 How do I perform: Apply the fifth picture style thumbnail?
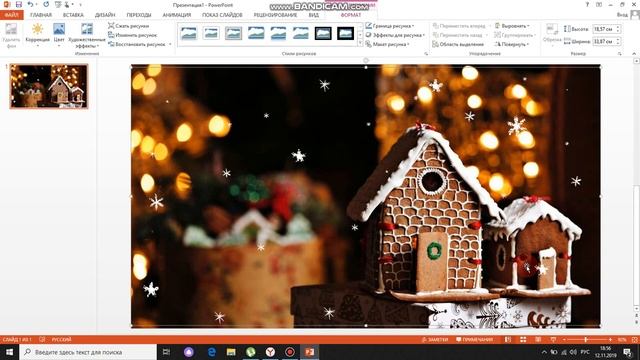coord(278,33)
